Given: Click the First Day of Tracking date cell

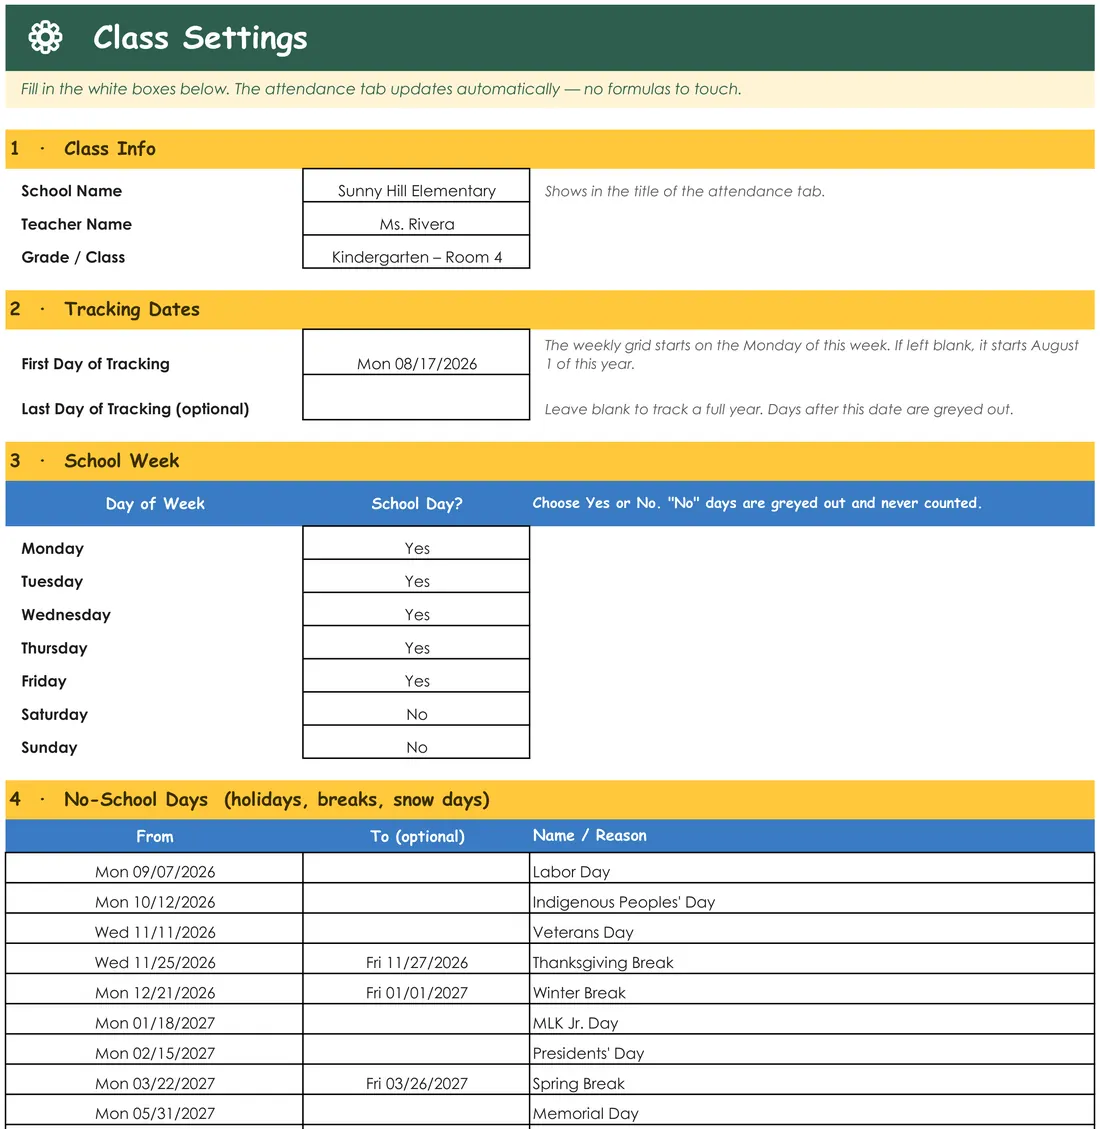Looking at the screenshot, I should [x=416, y=352].
